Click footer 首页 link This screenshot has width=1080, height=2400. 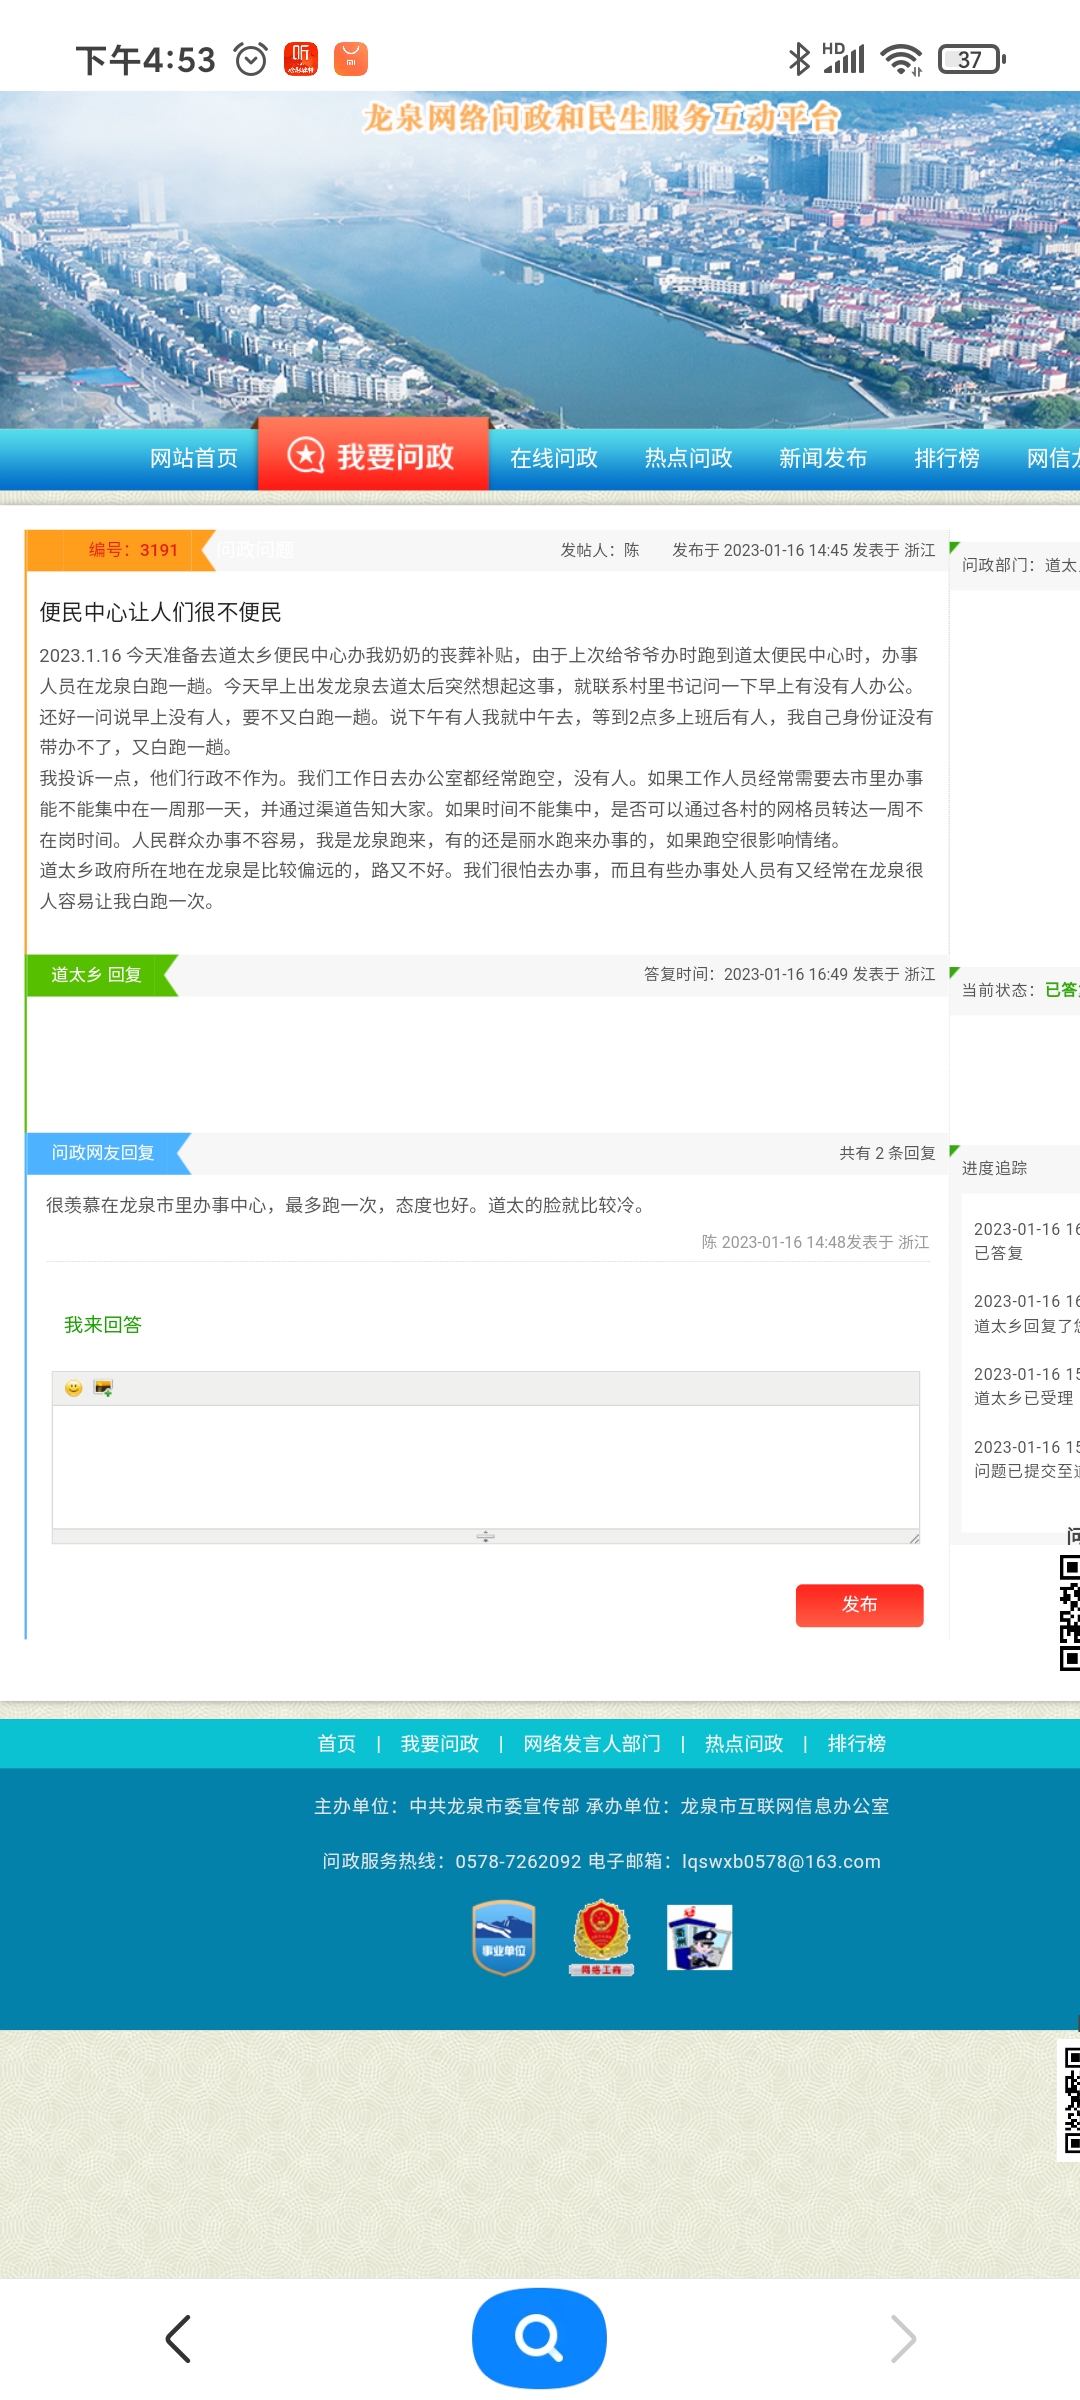pyautogui.click(x=337, y=1744)
